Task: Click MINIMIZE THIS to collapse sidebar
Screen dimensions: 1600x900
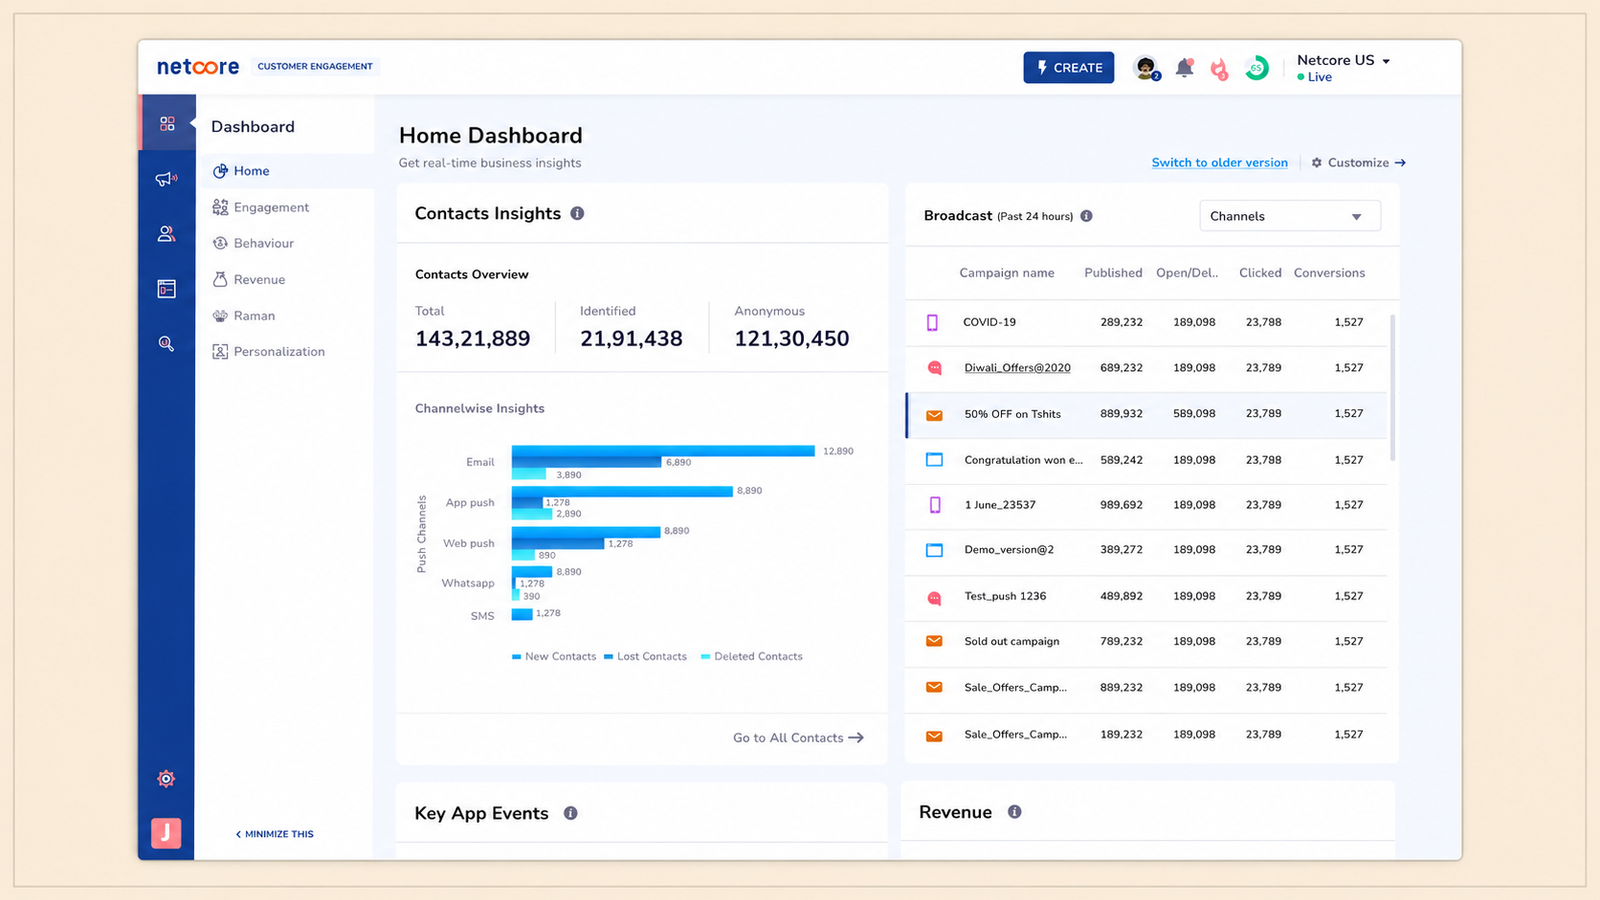Action: click(274, 834)
